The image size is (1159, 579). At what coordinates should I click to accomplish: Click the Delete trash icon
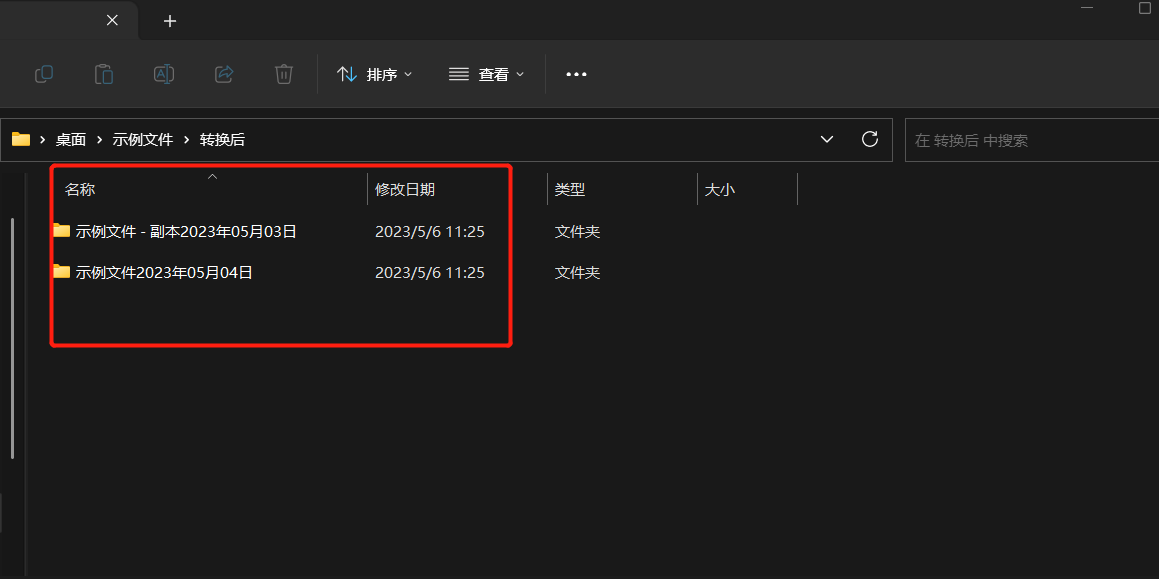(283, 73)
